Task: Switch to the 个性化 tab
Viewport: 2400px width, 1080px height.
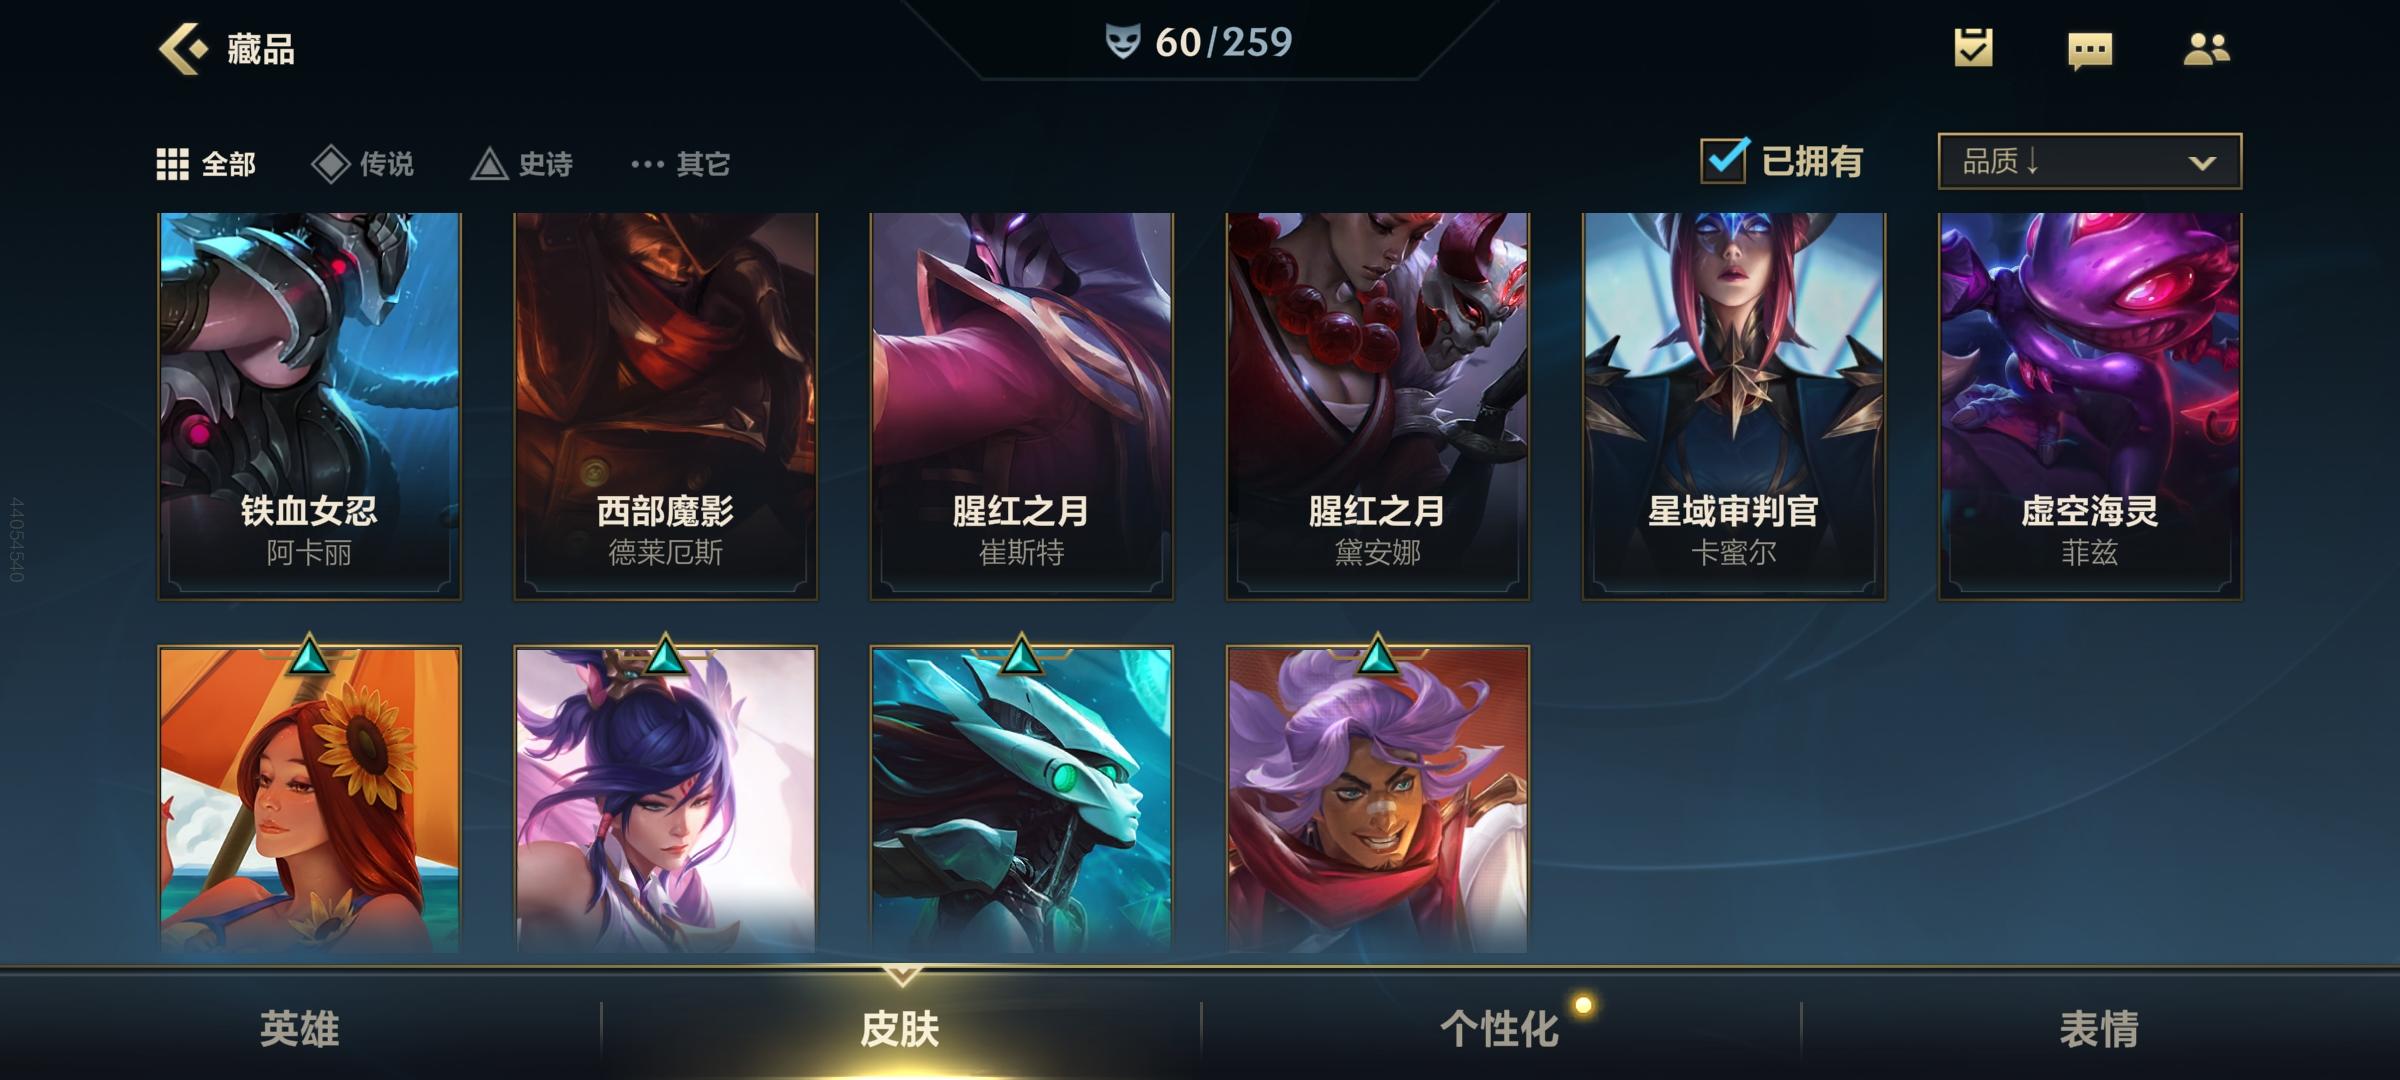Action: [x=1500, y=1029]
